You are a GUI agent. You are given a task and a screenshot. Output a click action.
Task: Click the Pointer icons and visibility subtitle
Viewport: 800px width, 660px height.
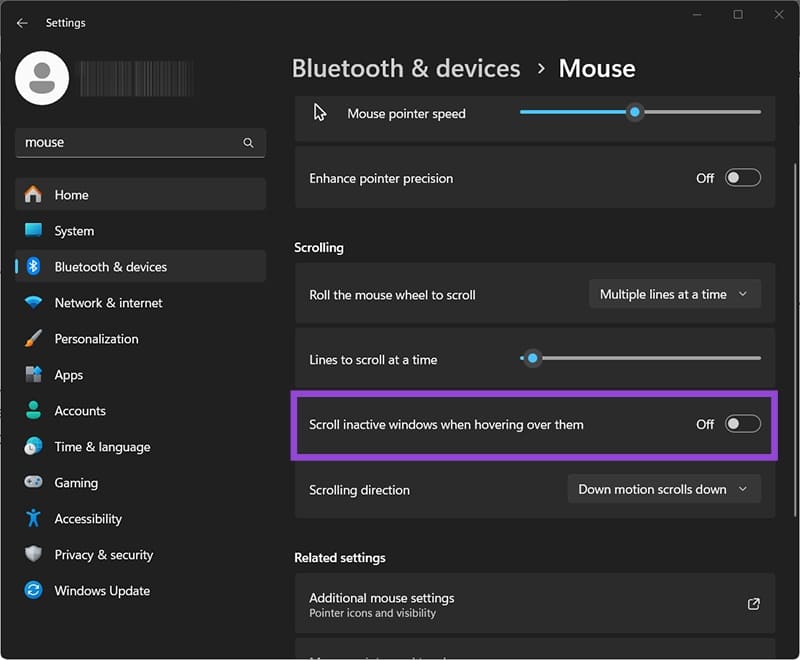(x=372, y=613)
